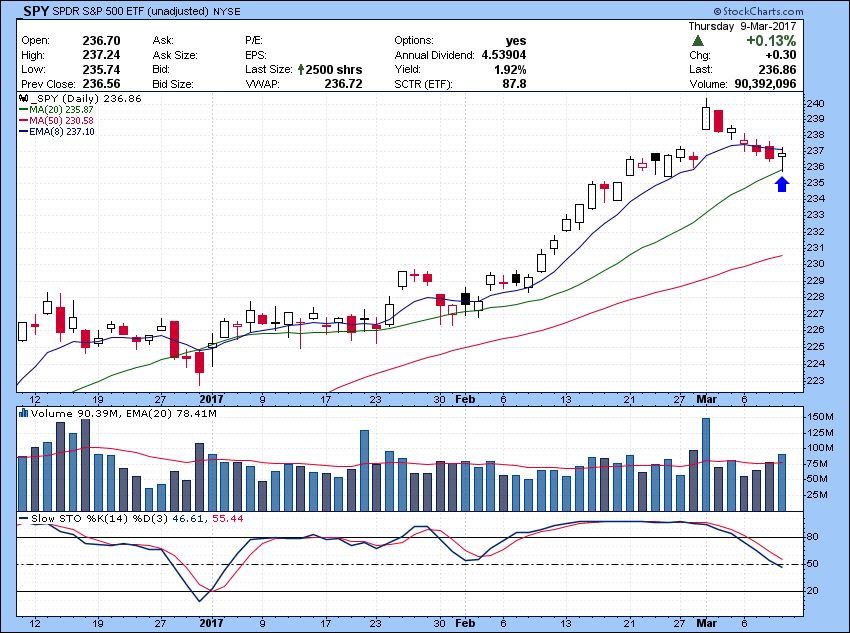Viewport: 850px width, 633px height.
Task: Click the MA(20) 235.87 legend entry
Action: (x=61, y=109)
